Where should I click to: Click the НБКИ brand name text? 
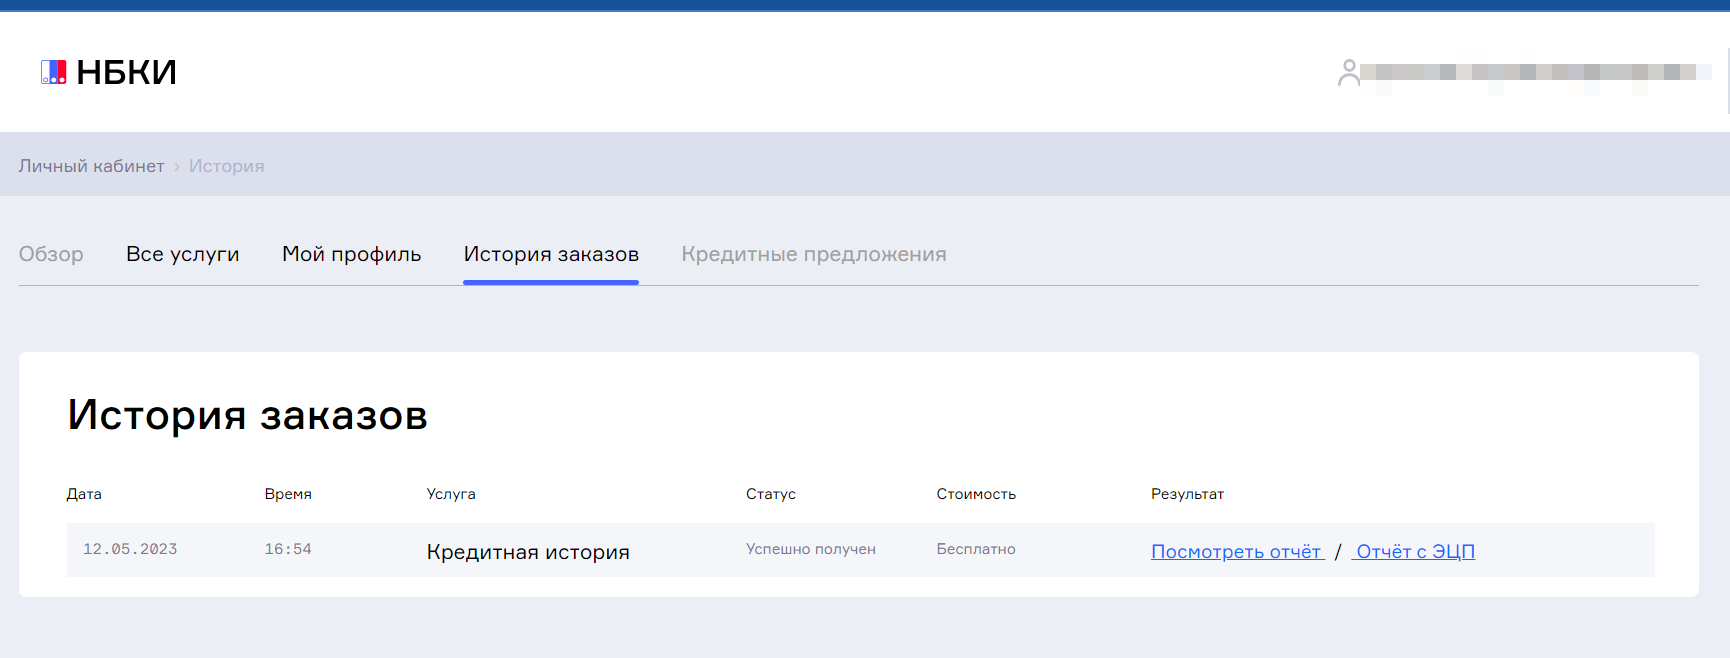(x=127, y=72)
